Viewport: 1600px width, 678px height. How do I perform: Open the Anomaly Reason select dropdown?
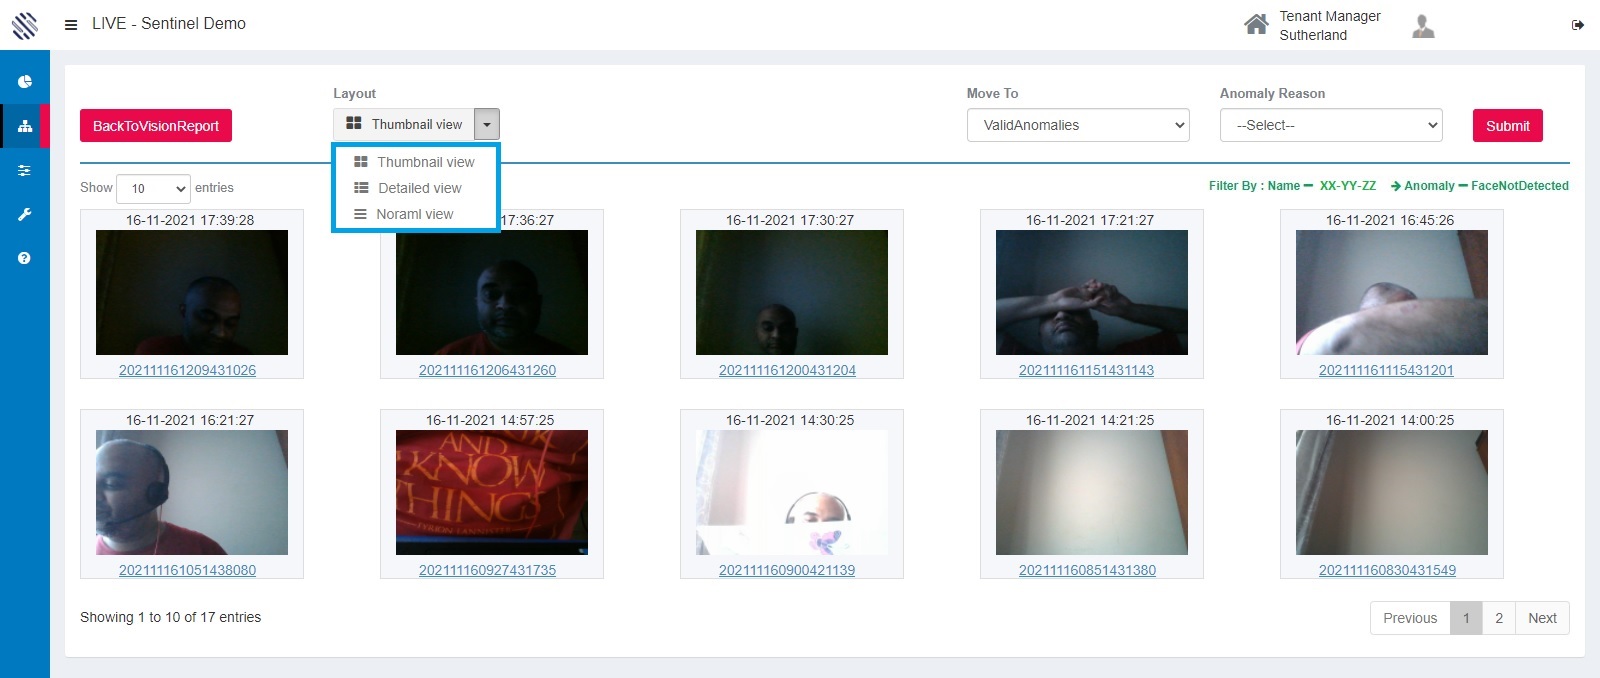pos(1330,125)
